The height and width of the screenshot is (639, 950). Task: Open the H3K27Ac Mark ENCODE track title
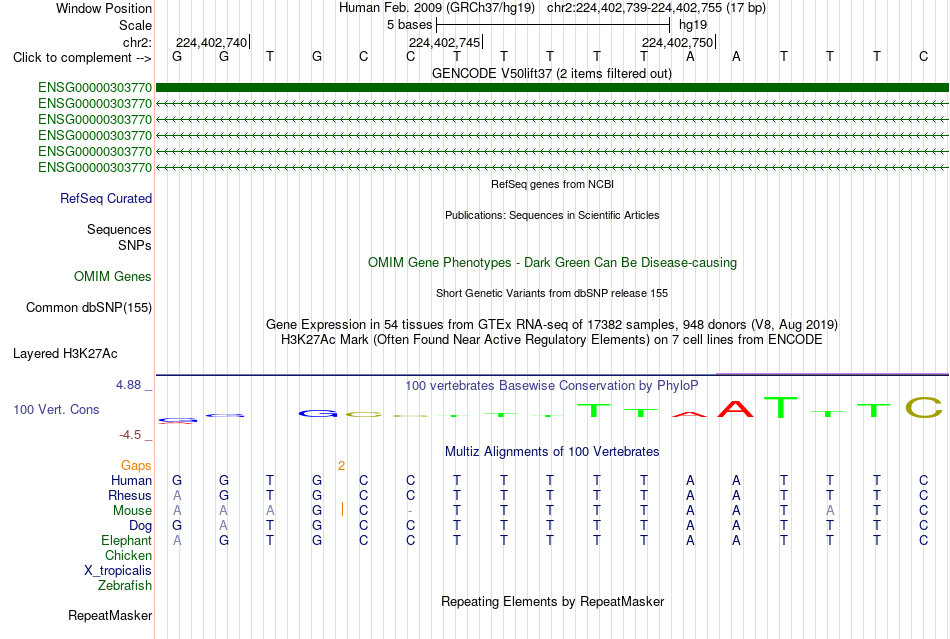[552, 340]
